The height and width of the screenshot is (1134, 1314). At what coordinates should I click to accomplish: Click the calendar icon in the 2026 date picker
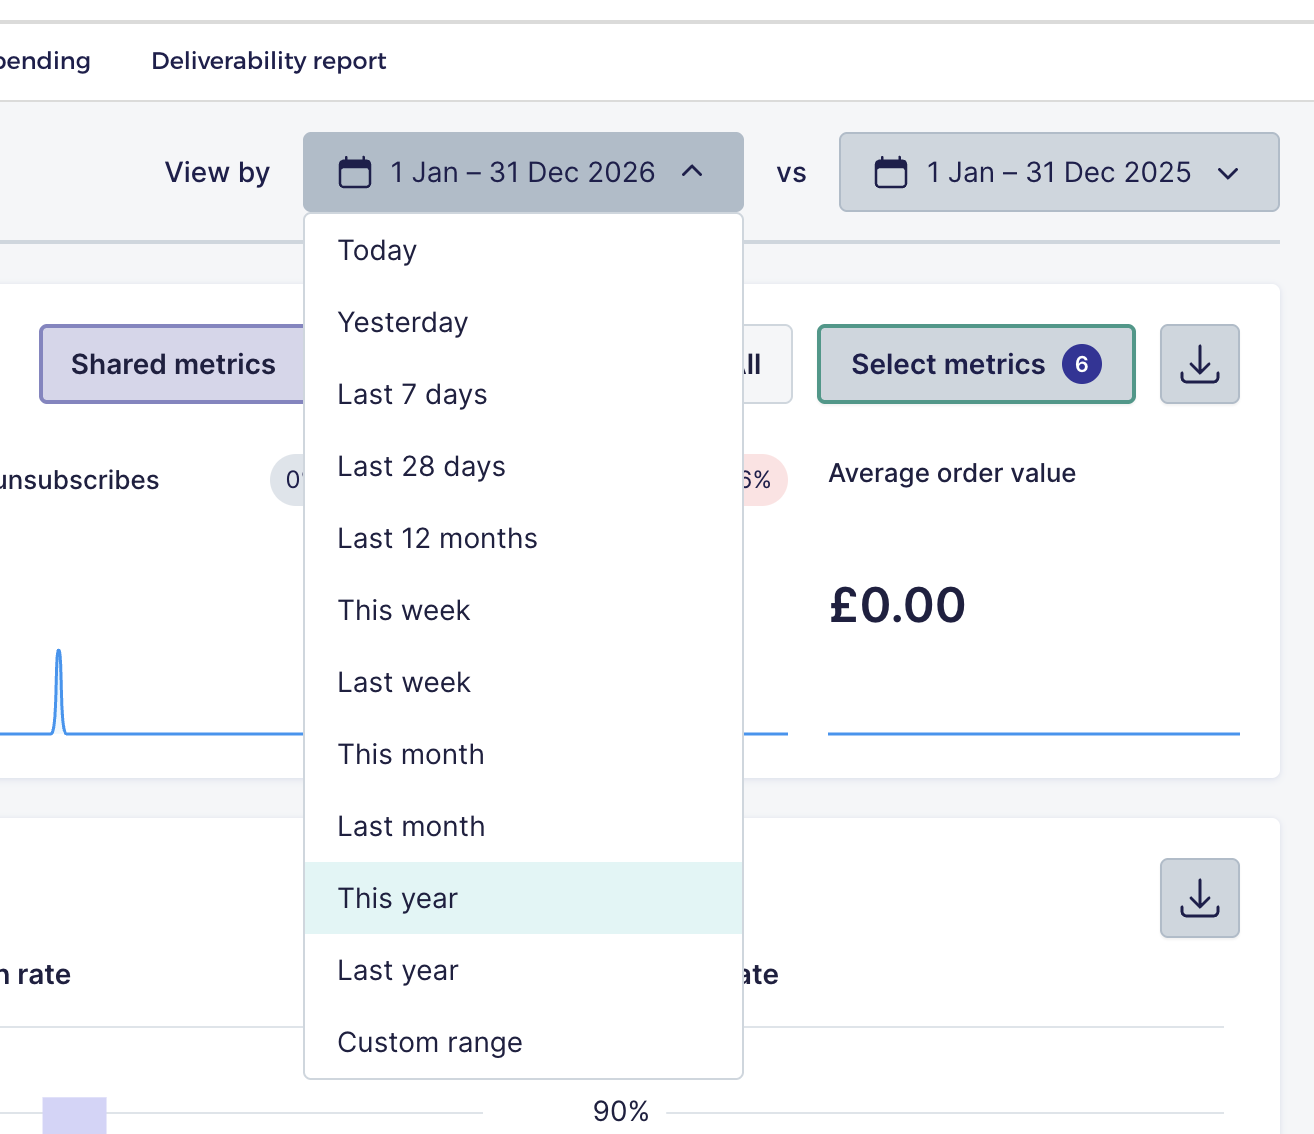[355, 172]
